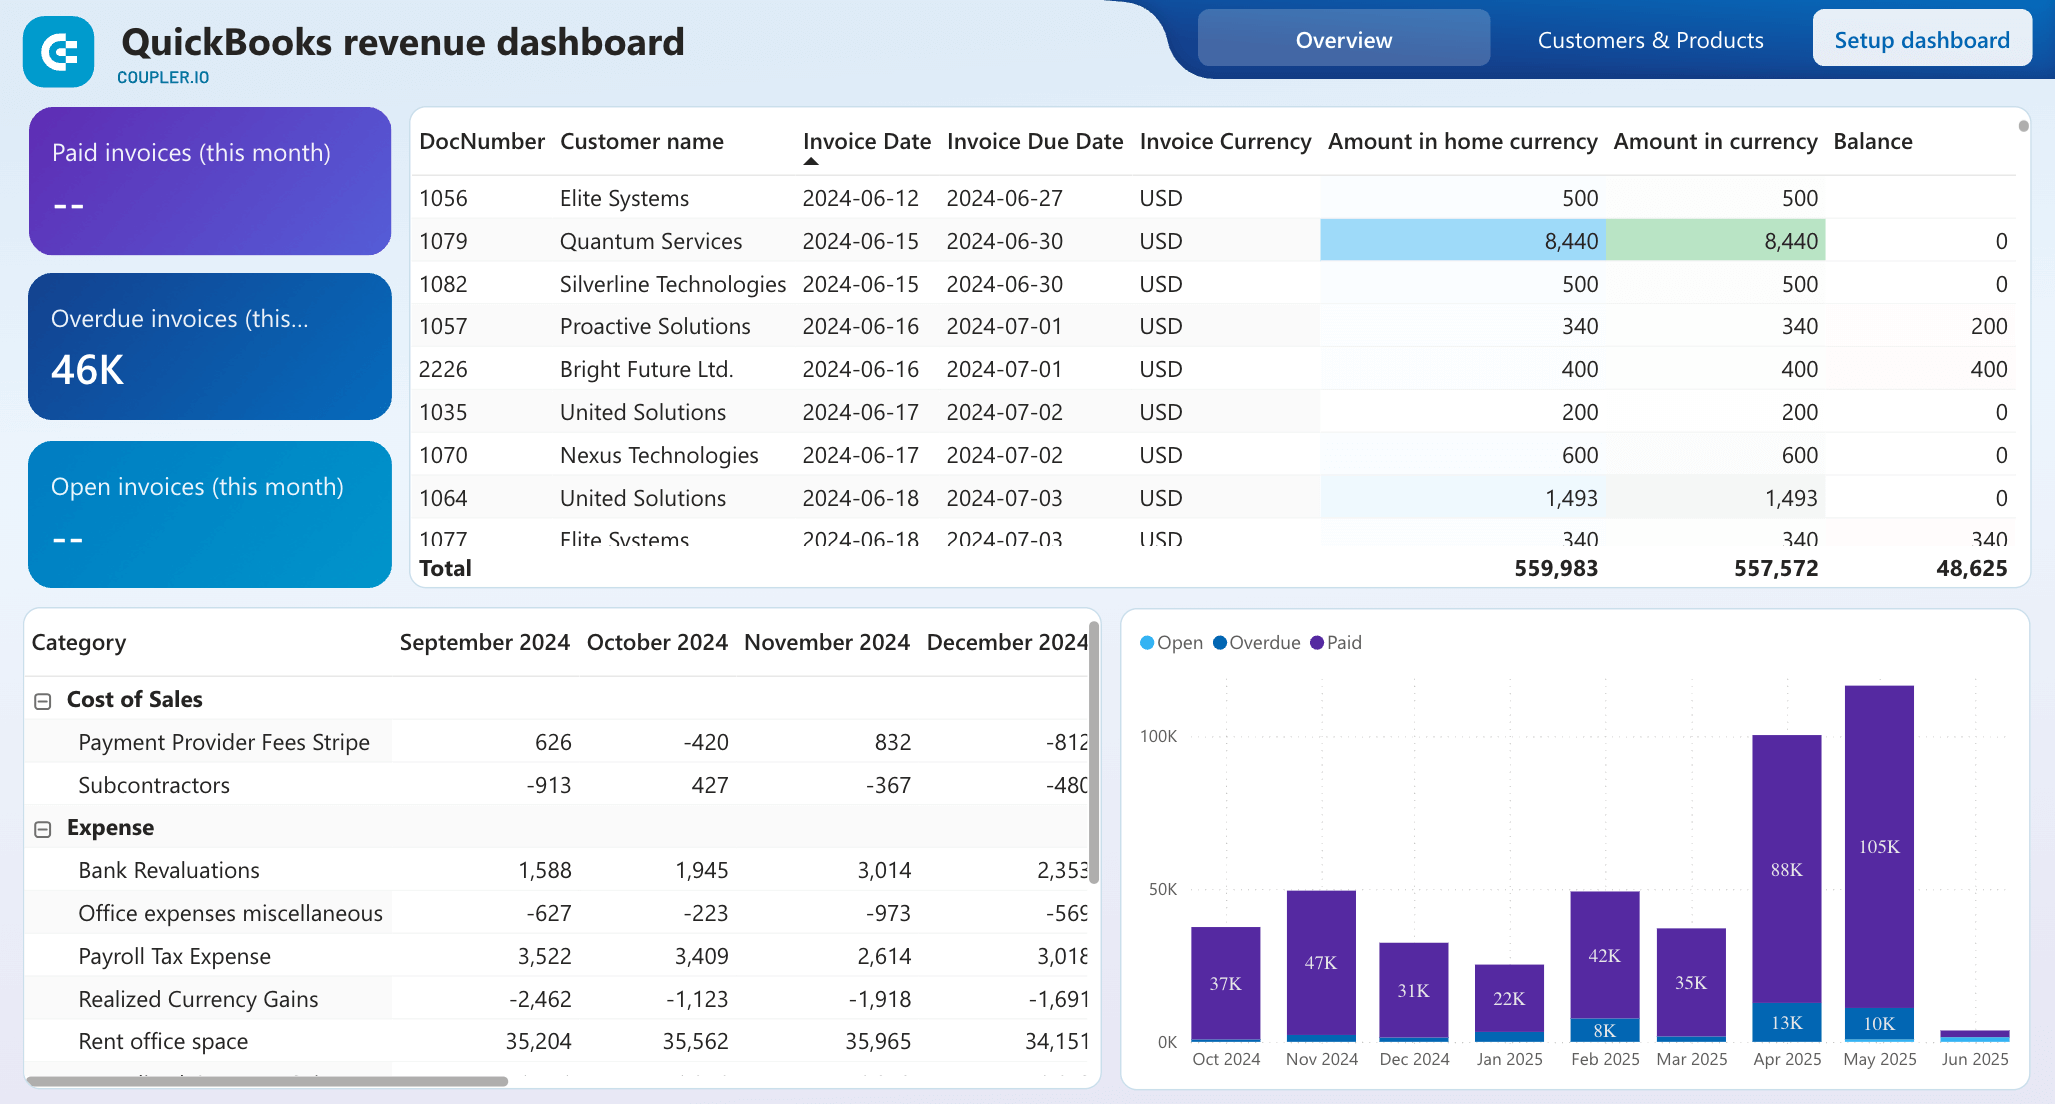
Task: Sort by Amount in currency header
Action: (1715, 141)
